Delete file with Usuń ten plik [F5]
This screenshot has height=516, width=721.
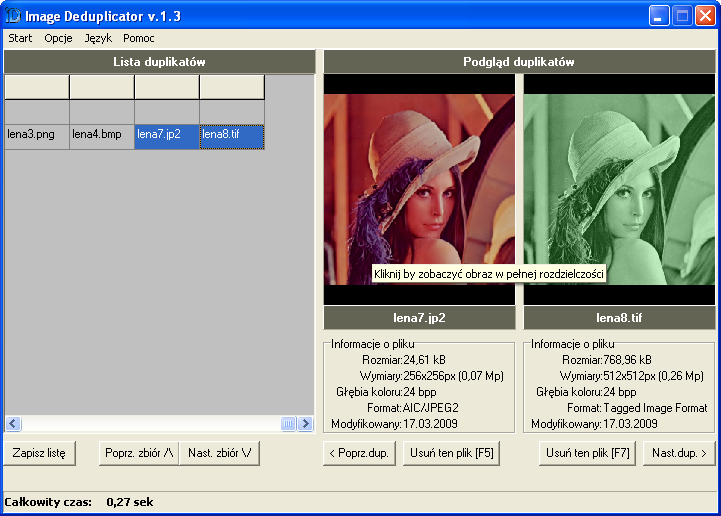452,453
